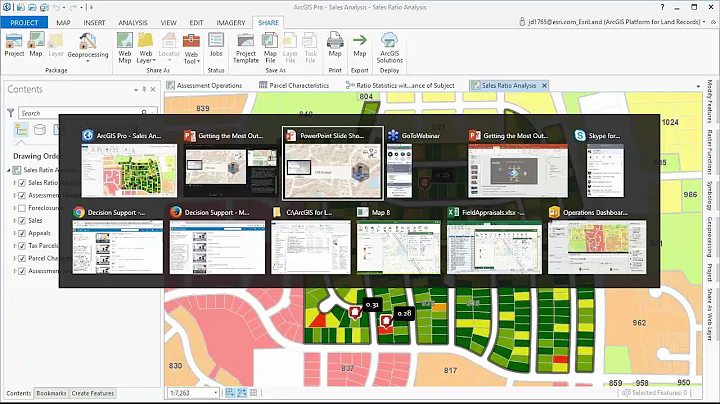Open the Assessment Operations view tab

(x=205, y=85)
